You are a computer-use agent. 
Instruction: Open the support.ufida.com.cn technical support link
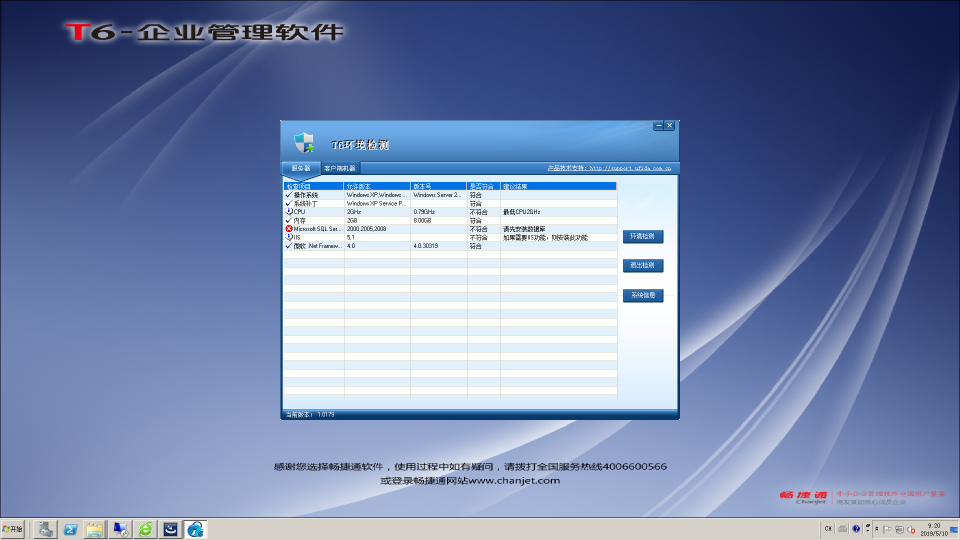click(x=609, y=168)
